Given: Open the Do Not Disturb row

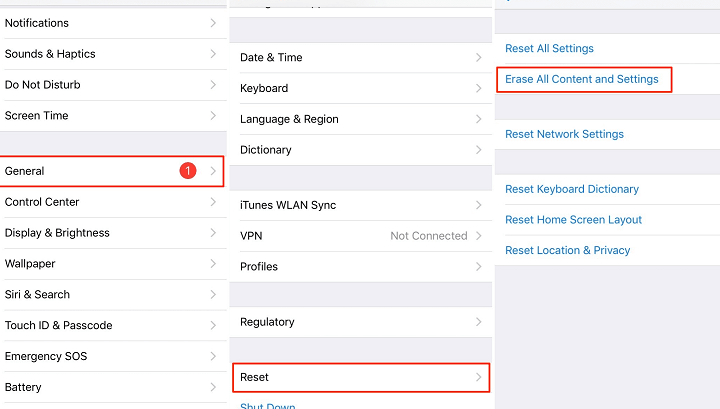Looking at the screenshot, I should coord(113,85).
